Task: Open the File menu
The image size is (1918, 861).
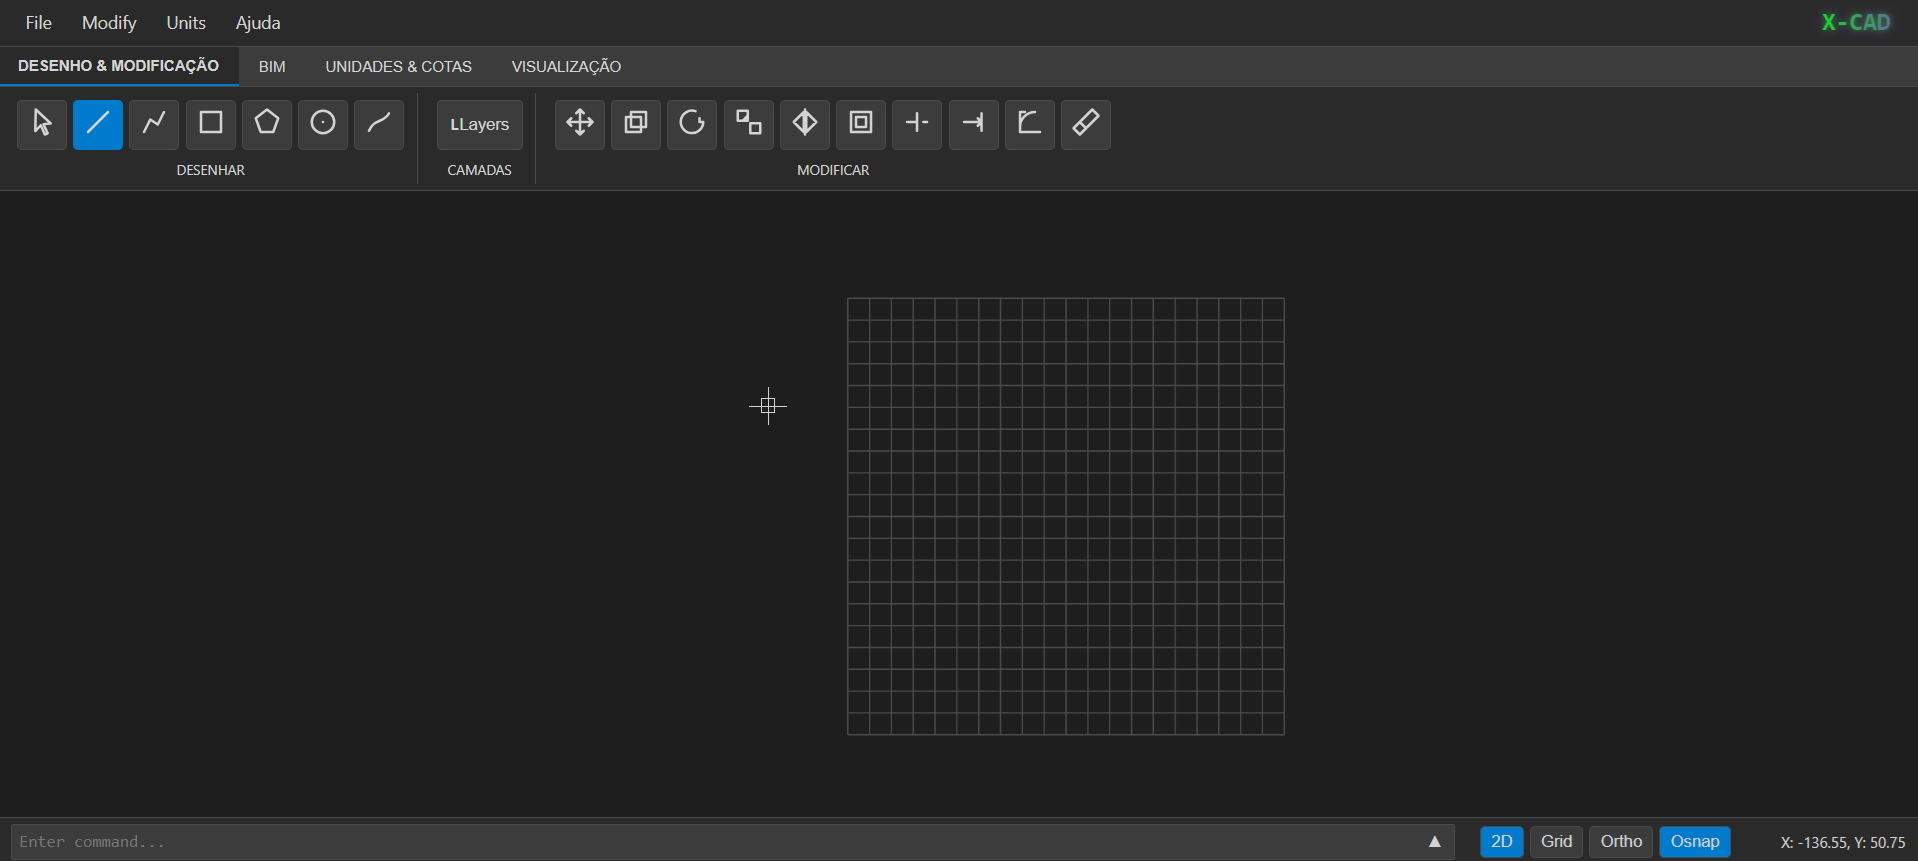Action: [x=39, y=22]
